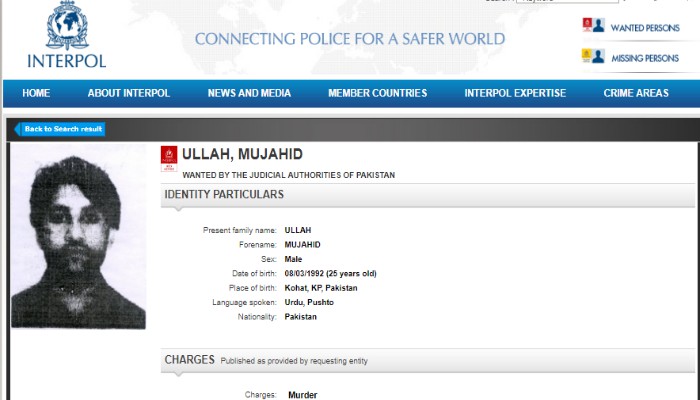Go to the HOME menu item
700x400 pixels.
coord(36,93)
